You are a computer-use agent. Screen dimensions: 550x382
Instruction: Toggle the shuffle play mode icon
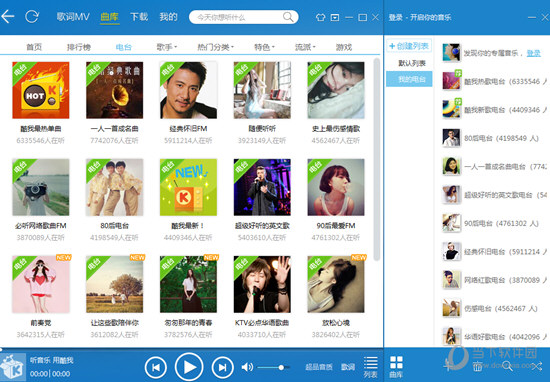point(536,367)
